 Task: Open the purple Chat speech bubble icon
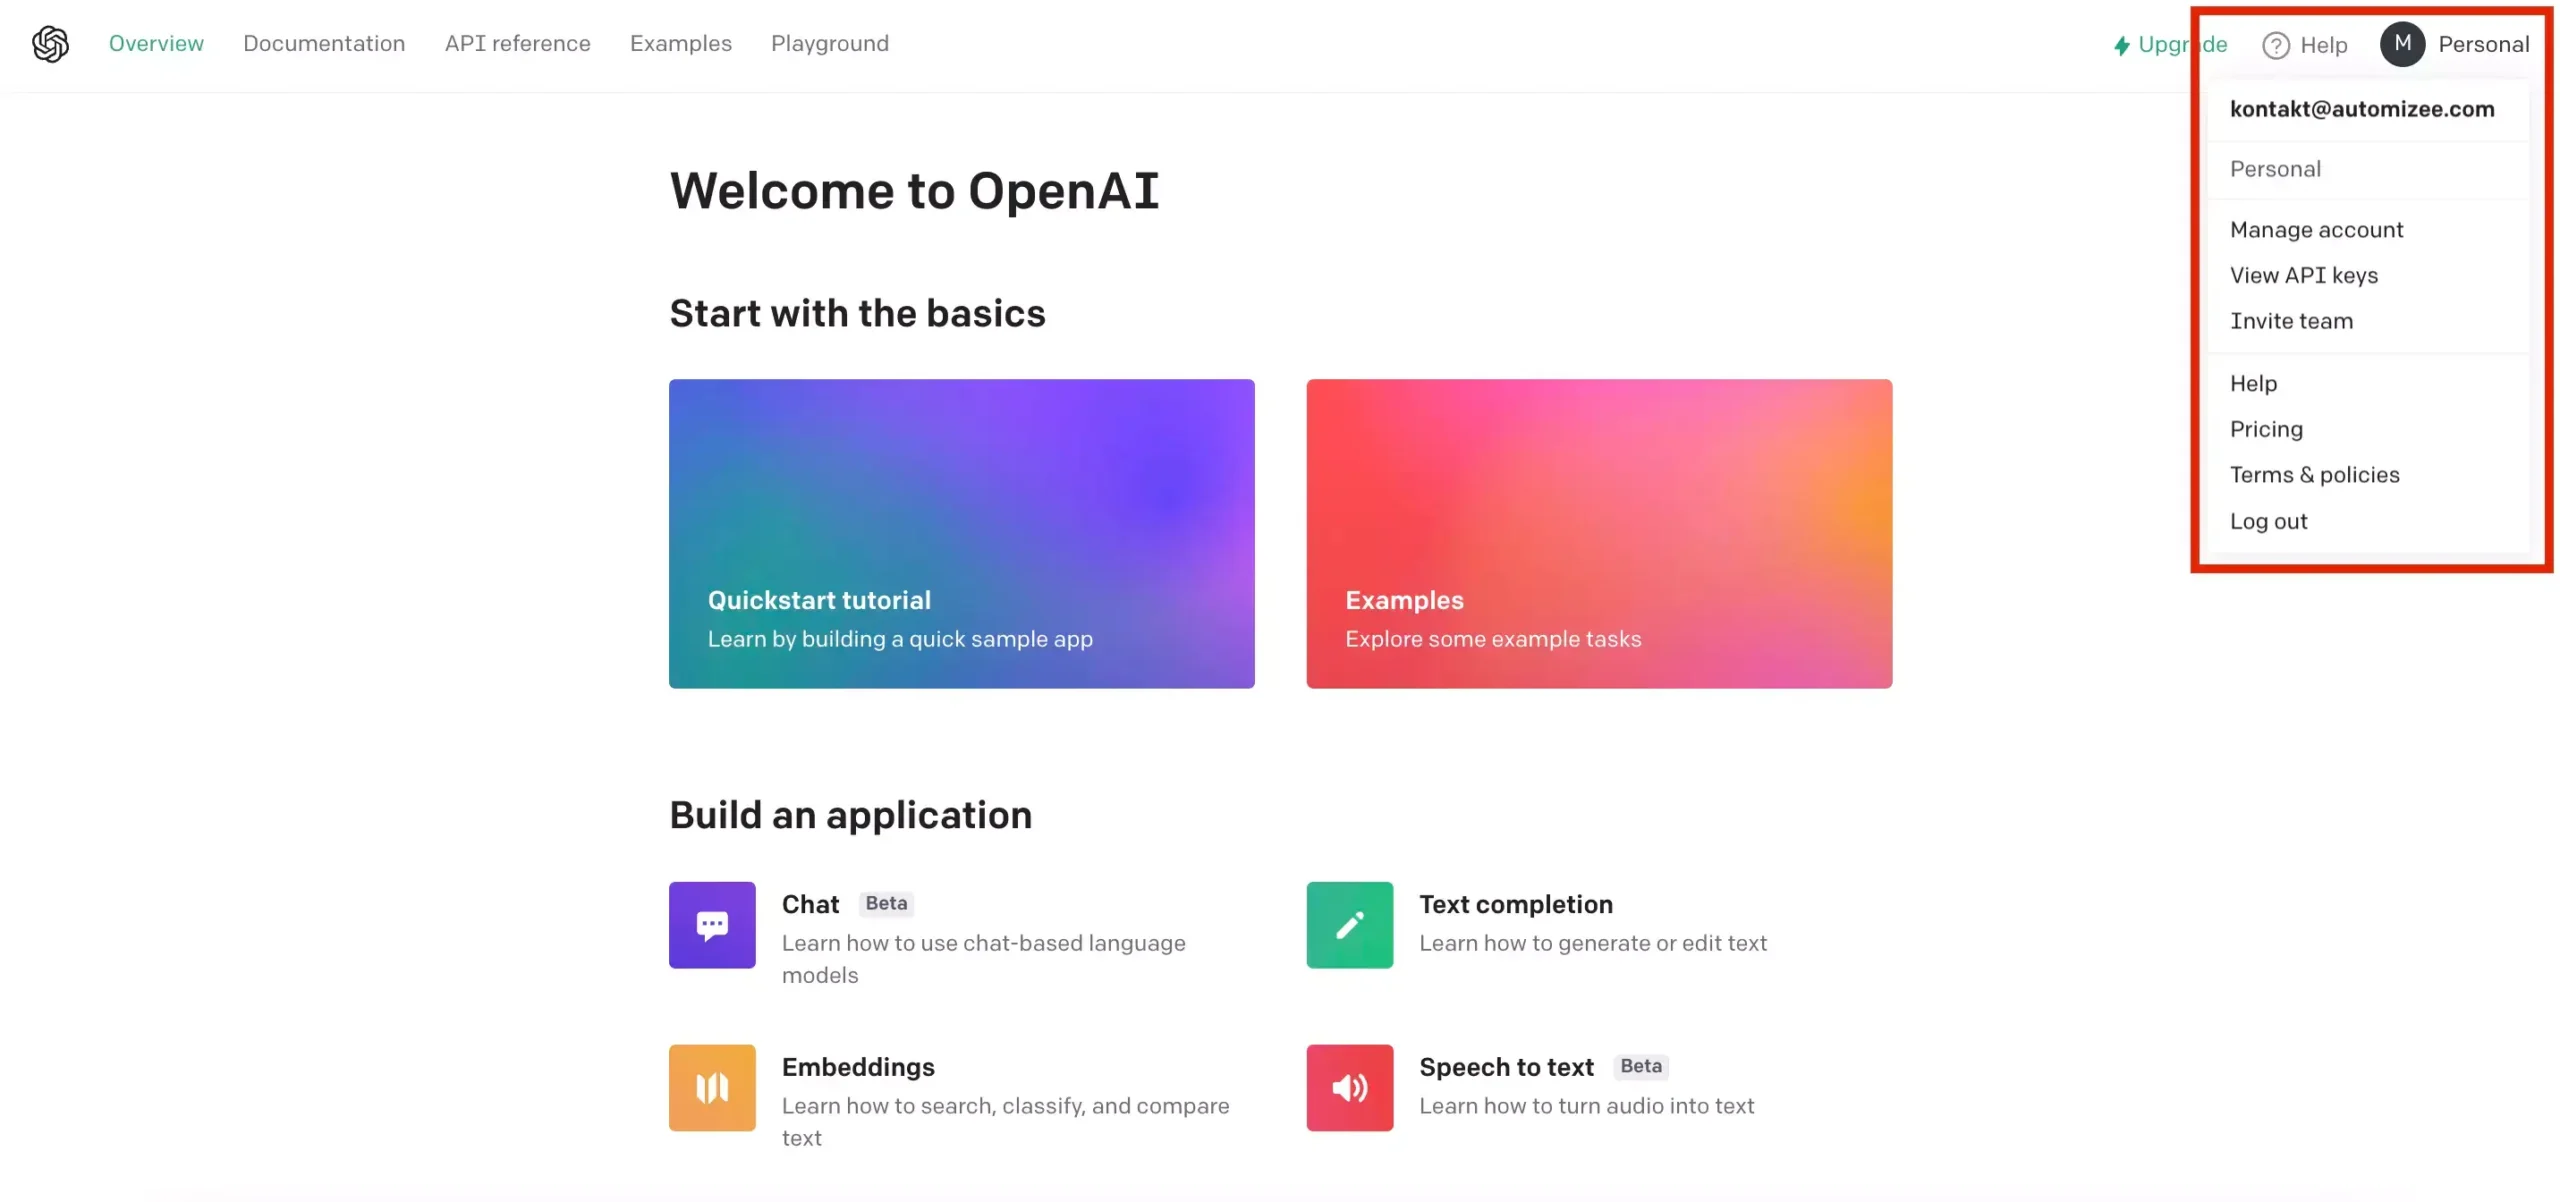(x=712, y=924)
